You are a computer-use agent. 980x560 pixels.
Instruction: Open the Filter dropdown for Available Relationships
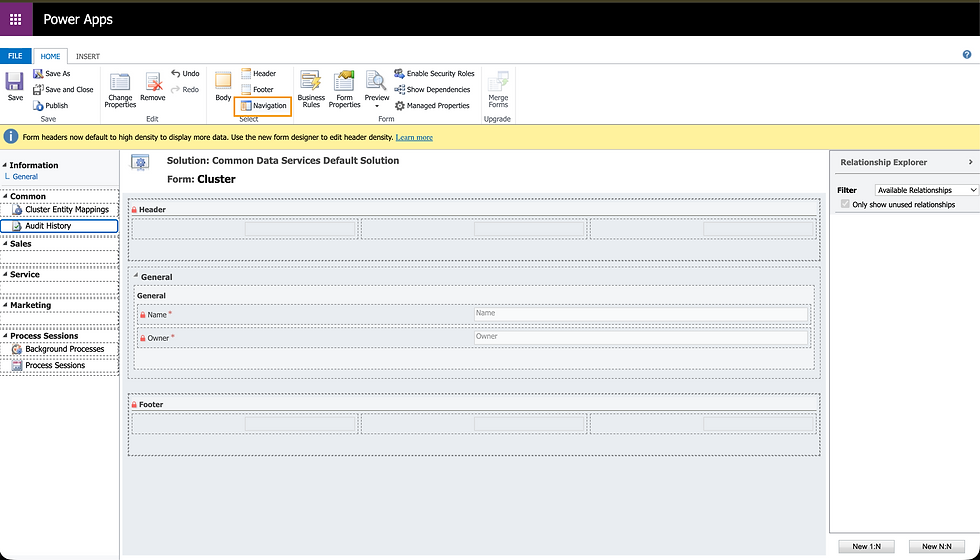926,190
